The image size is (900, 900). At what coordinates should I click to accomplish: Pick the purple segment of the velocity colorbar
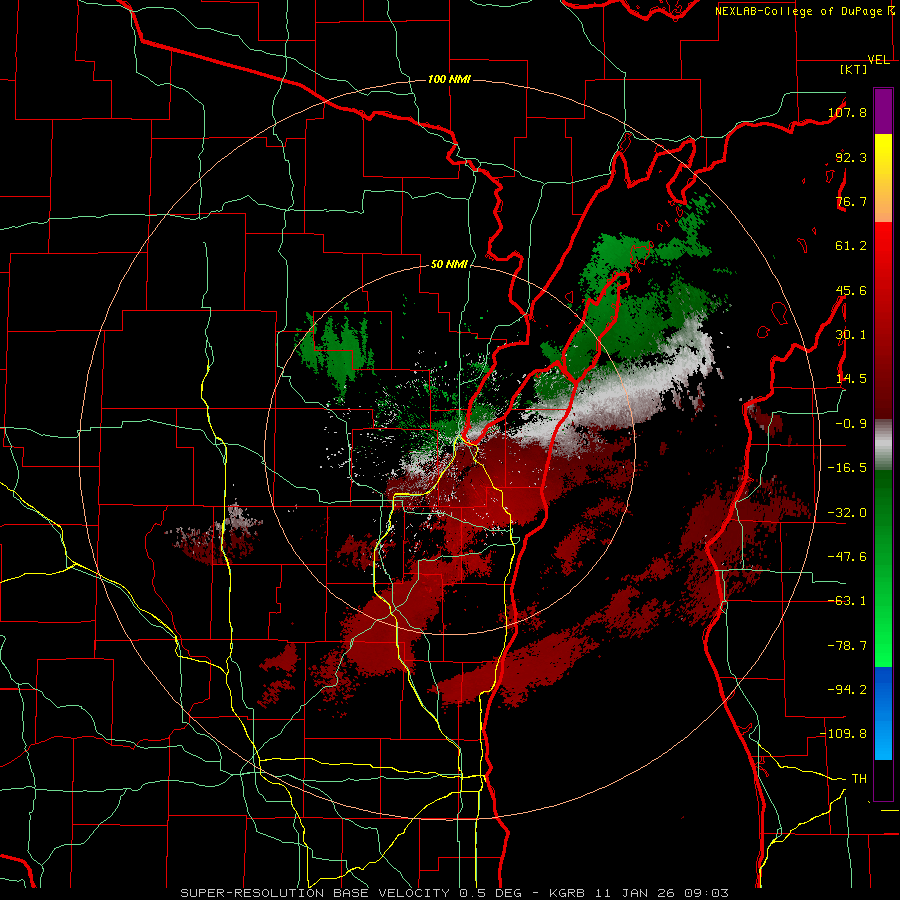pyautogui.click(x=883, y=111)
